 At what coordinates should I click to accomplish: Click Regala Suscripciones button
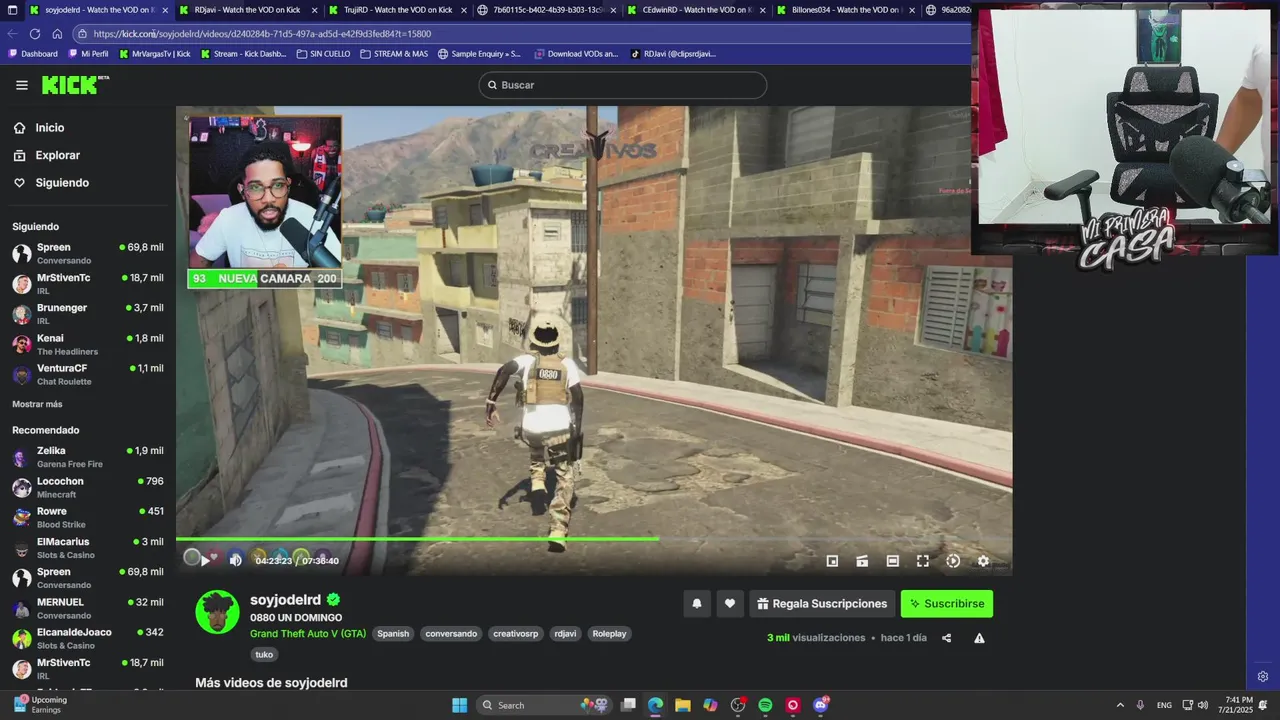pos(822,603)
